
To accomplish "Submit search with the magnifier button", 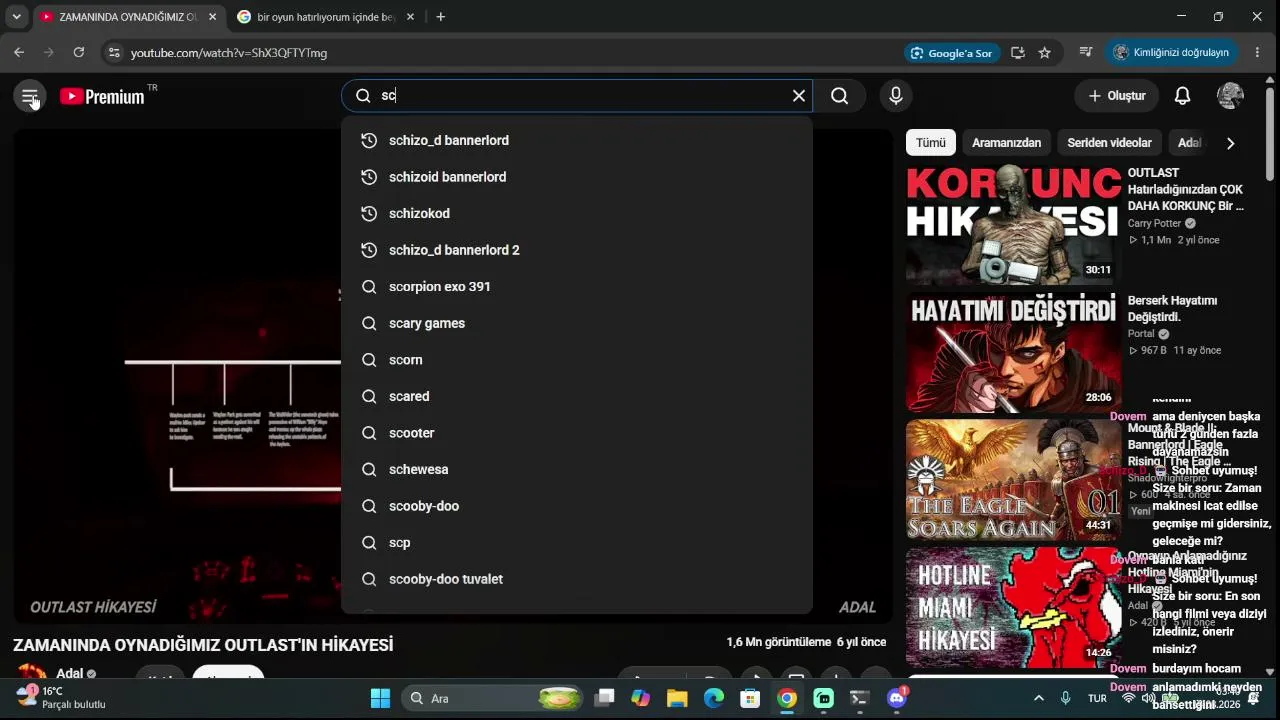I will 840,96.
